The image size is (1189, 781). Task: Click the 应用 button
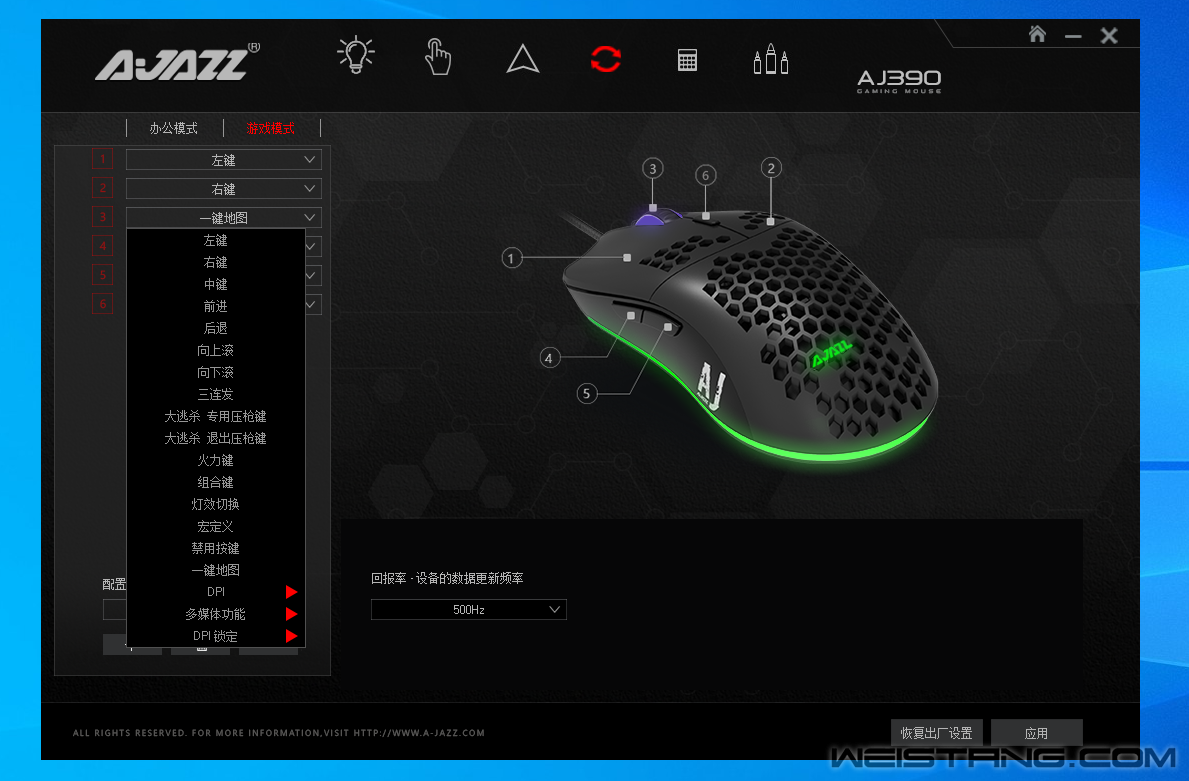pos(1037,733)
